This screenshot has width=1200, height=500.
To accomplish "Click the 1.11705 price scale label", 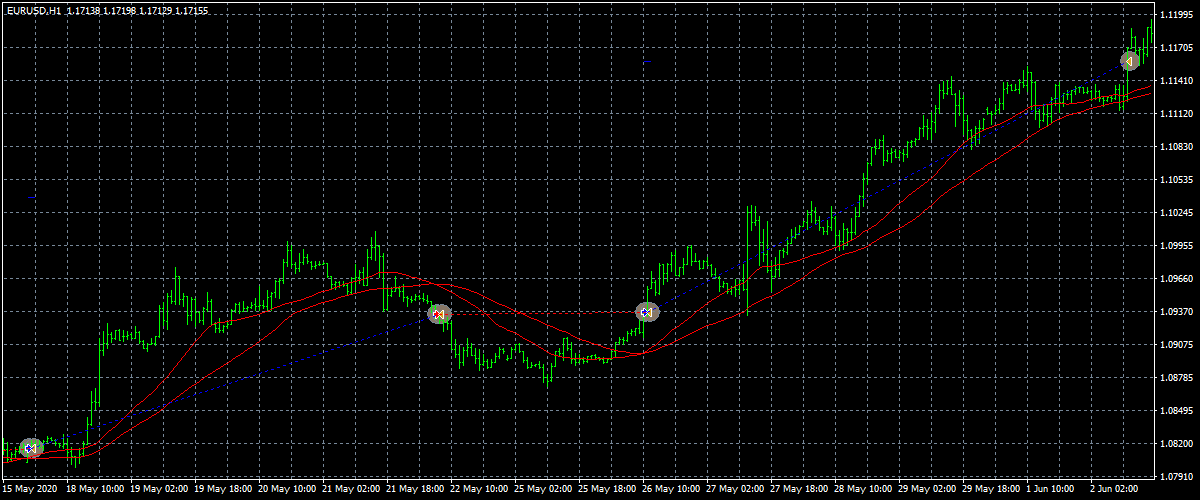I will 1177,48.
